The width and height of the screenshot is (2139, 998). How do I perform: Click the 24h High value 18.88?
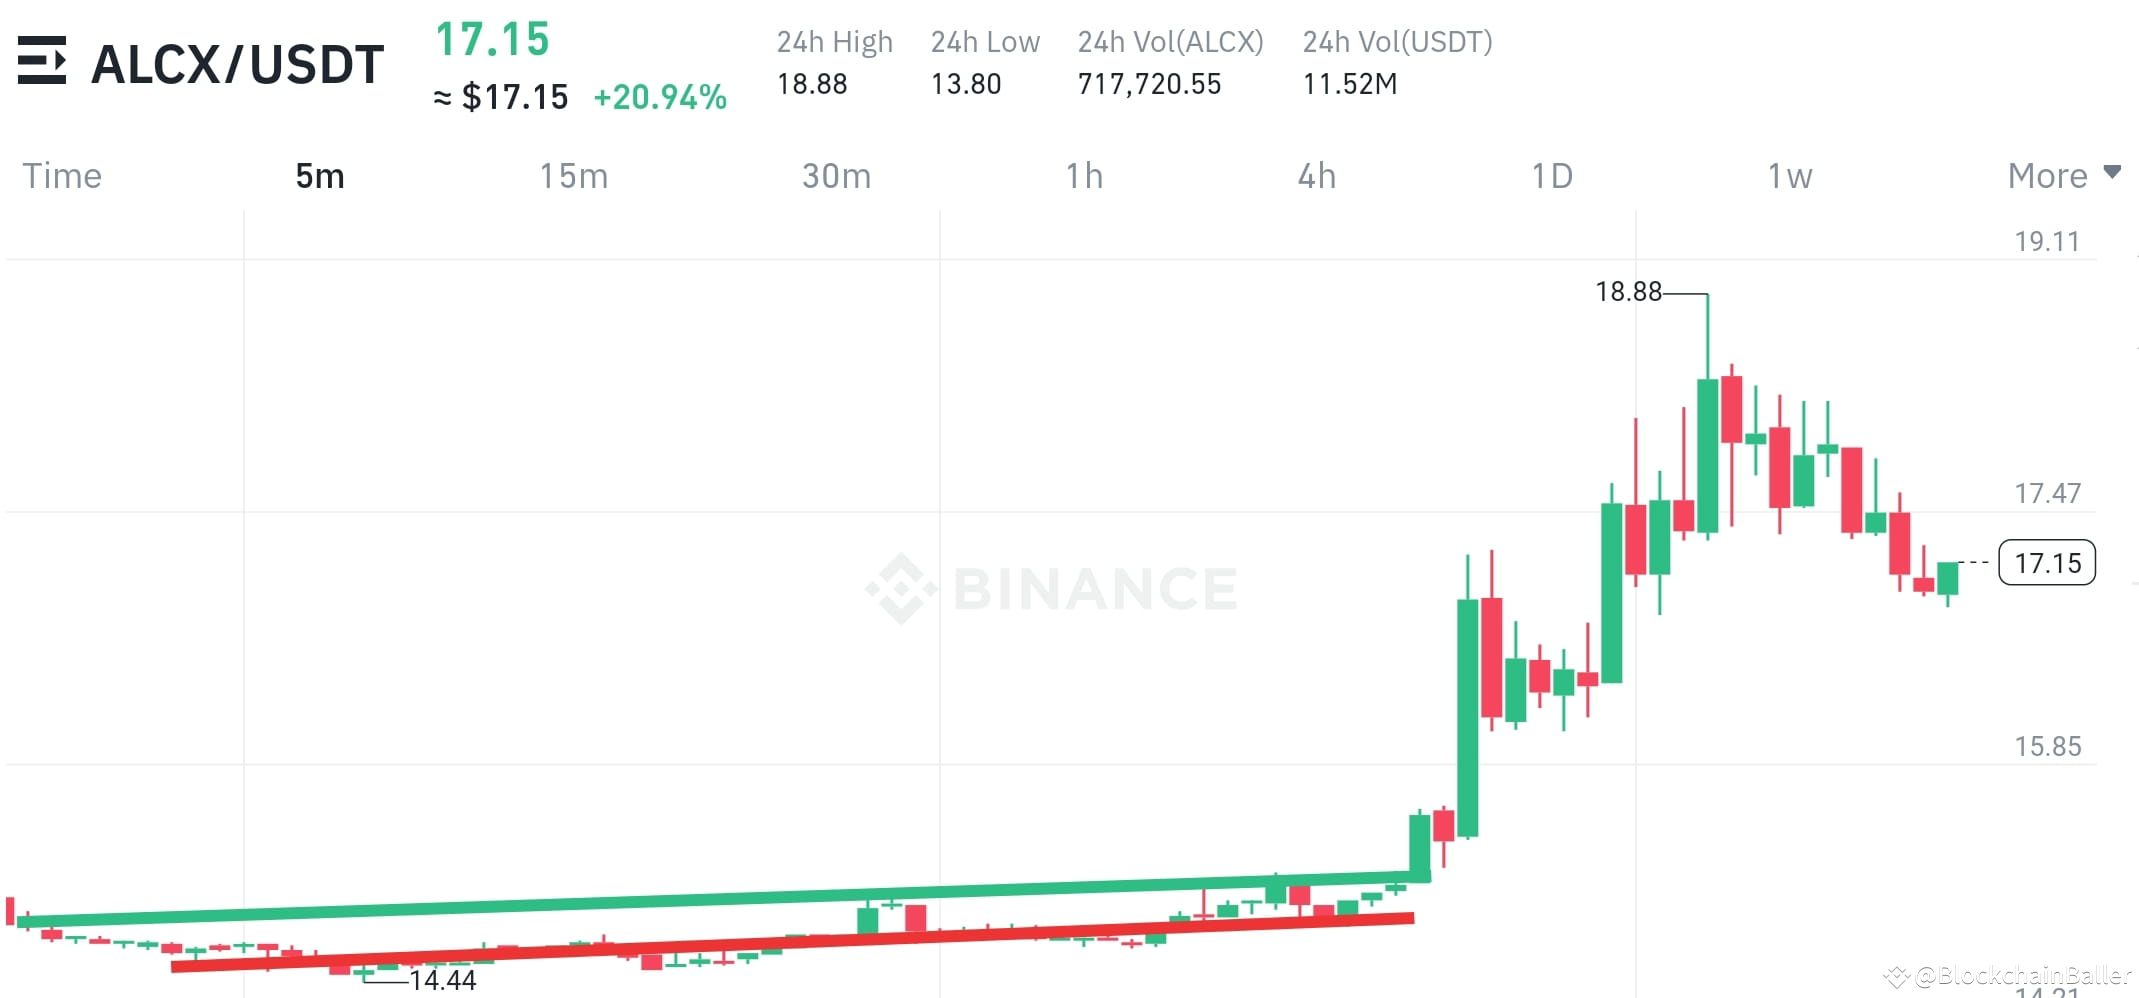click(814, 85)
